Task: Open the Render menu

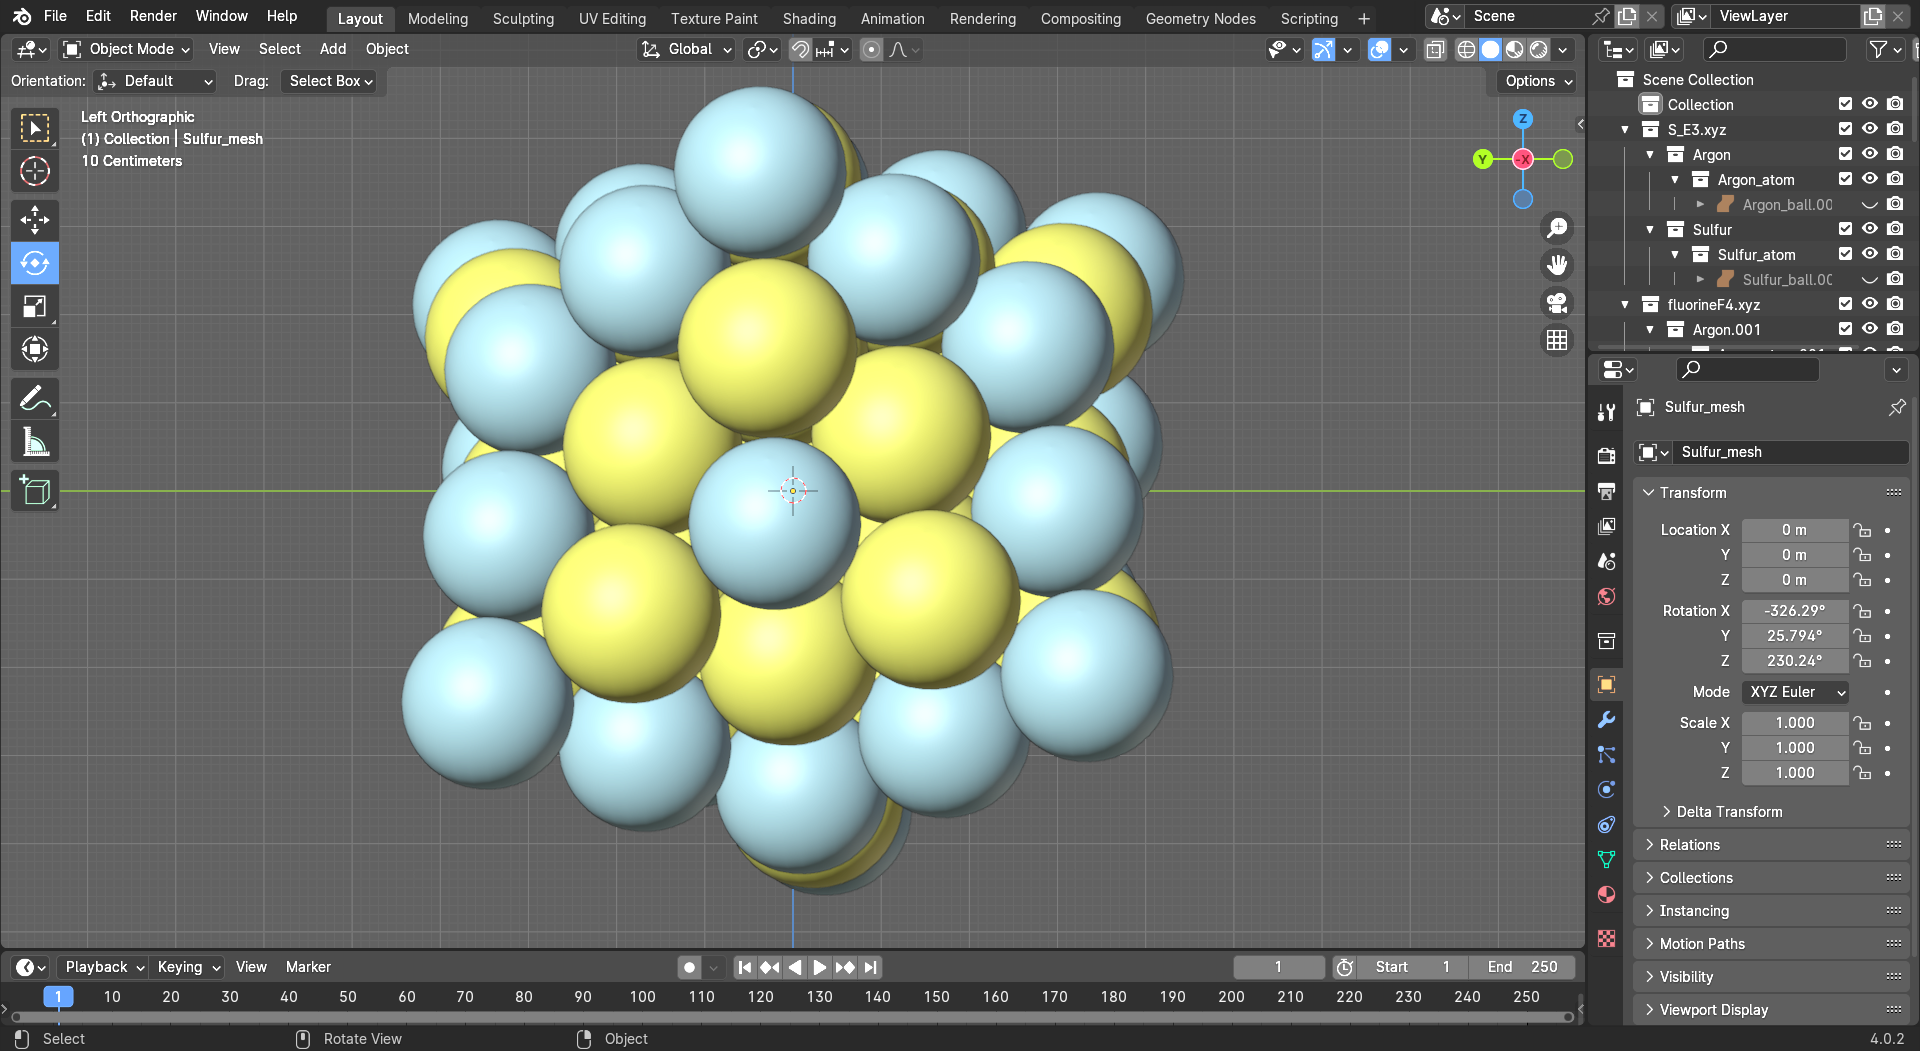Action: [153, 16]
